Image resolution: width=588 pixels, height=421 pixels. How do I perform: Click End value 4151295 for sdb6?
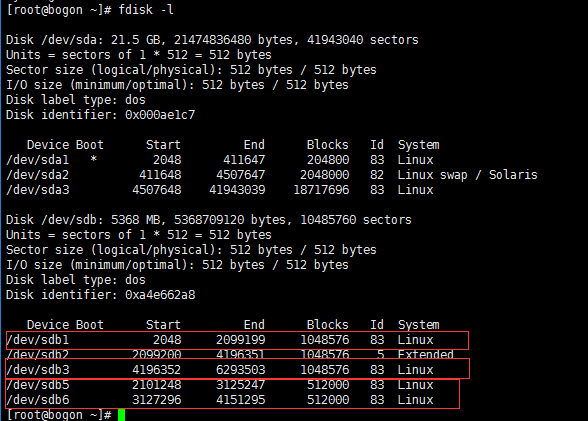coord(240,400)
